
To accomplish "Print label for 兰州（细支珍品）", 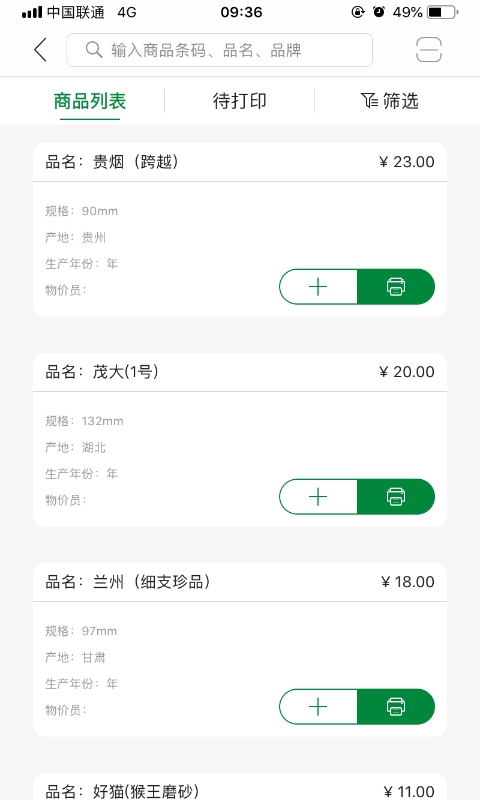I will tap(396, 707).
